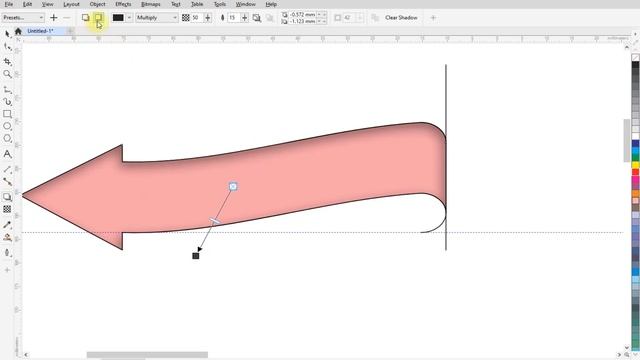This screenshot has height=360, width=640.
Task: Open toolbox quick customize plus button
Action: pyautogui.click(x=7, y=270)
